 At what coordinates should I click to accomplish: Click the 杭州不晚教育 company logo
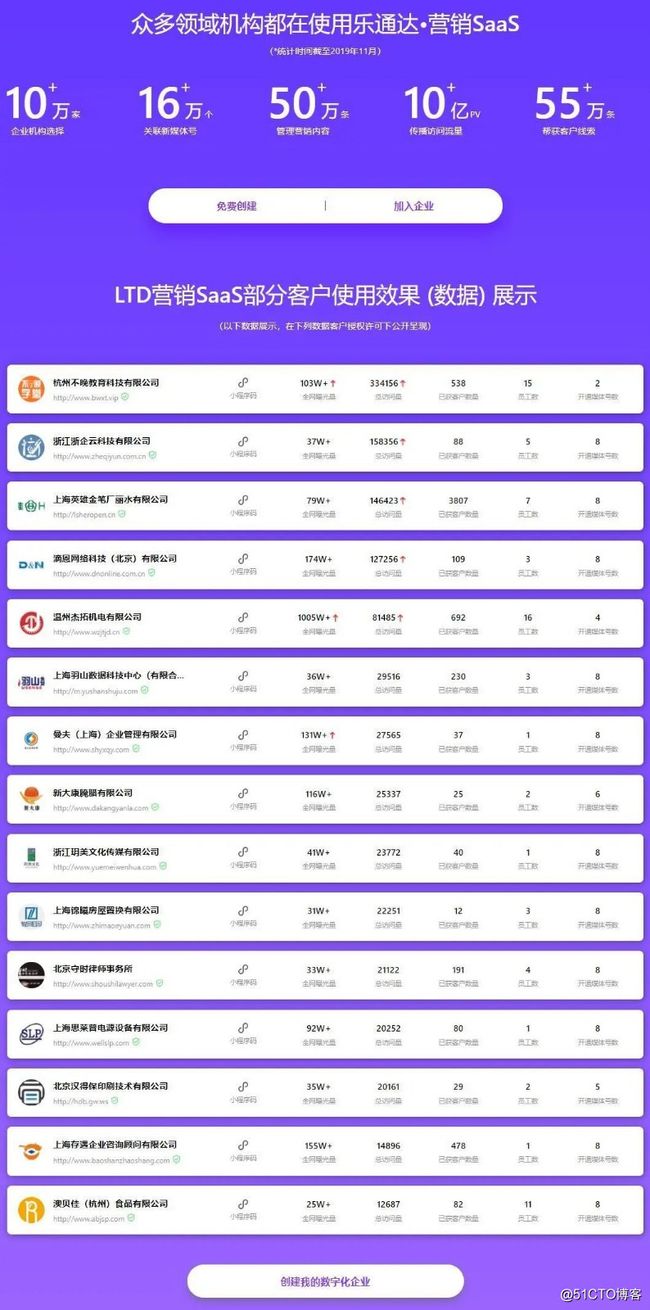[x=30, y=389]
